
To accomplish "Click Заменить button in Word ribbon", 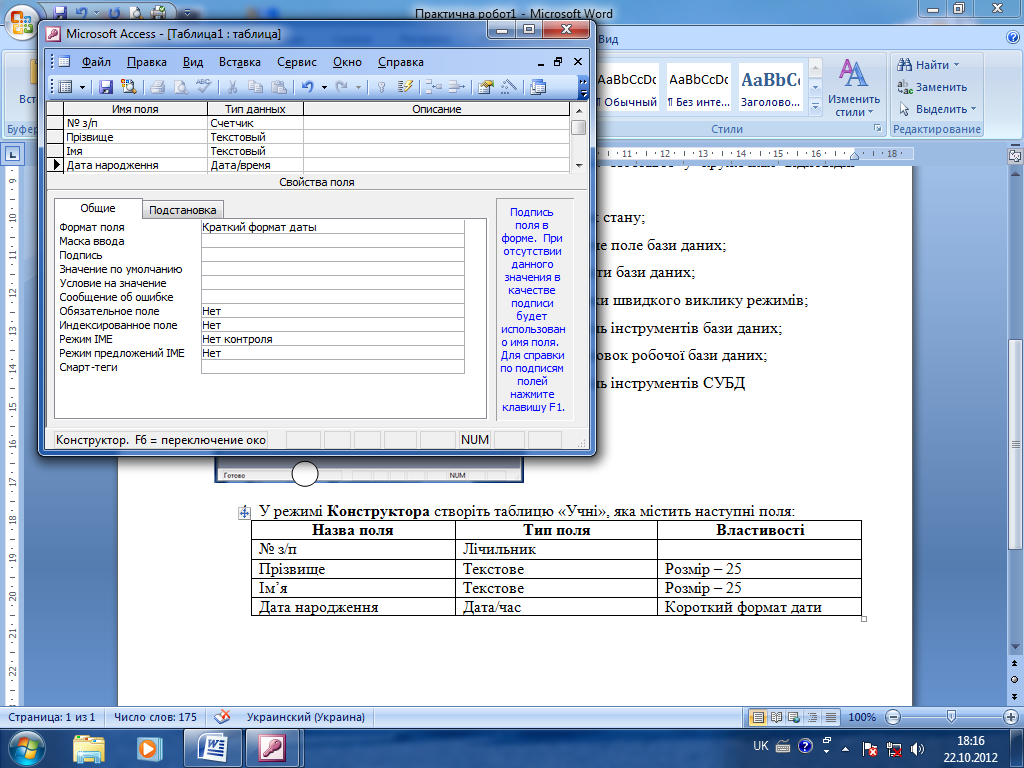I will click(933, 87).
